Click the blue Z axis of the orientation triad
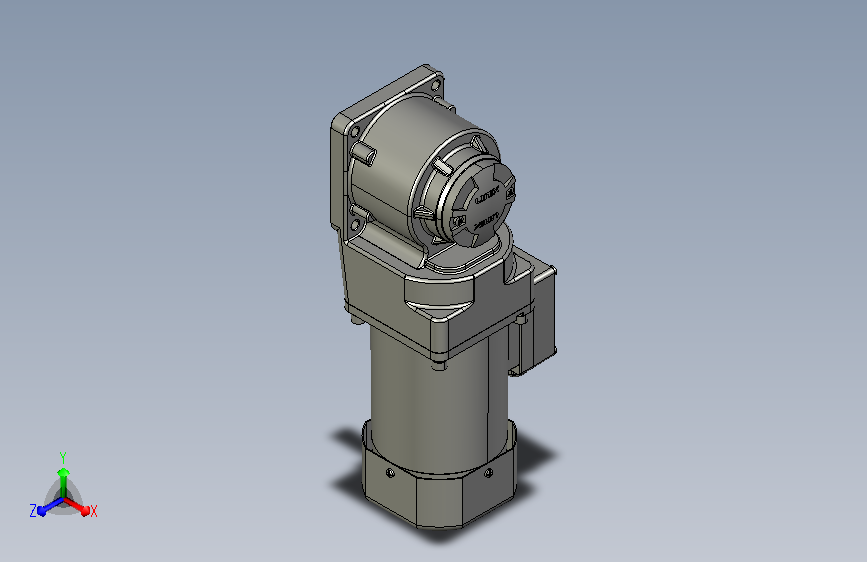867x562 pixels. [46, 507]
